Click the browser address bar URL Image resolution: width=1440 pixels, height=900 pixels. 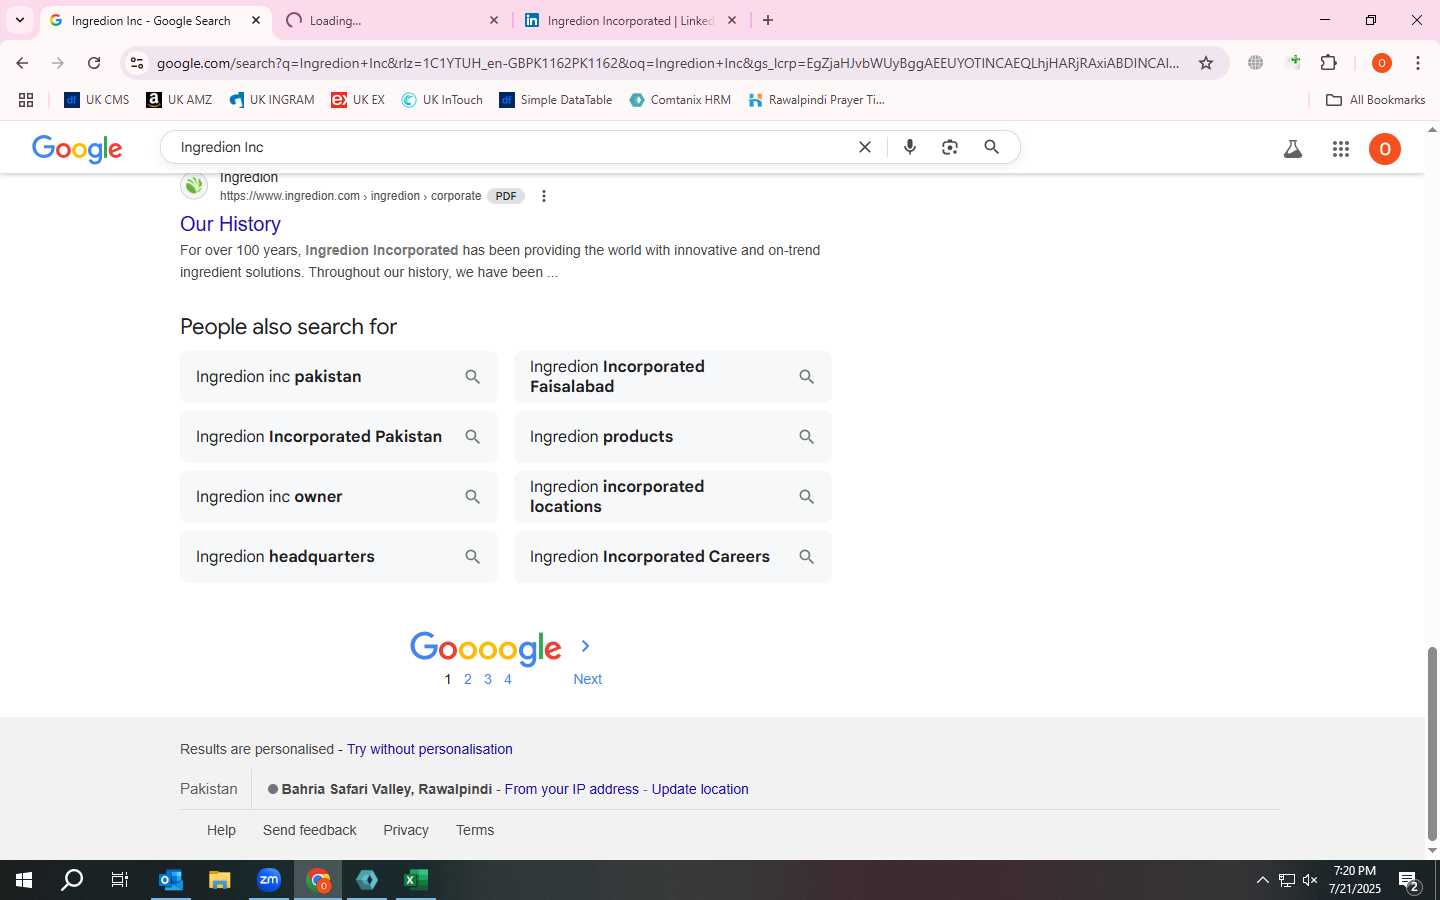pyautogui.click(x=667, y=63)
